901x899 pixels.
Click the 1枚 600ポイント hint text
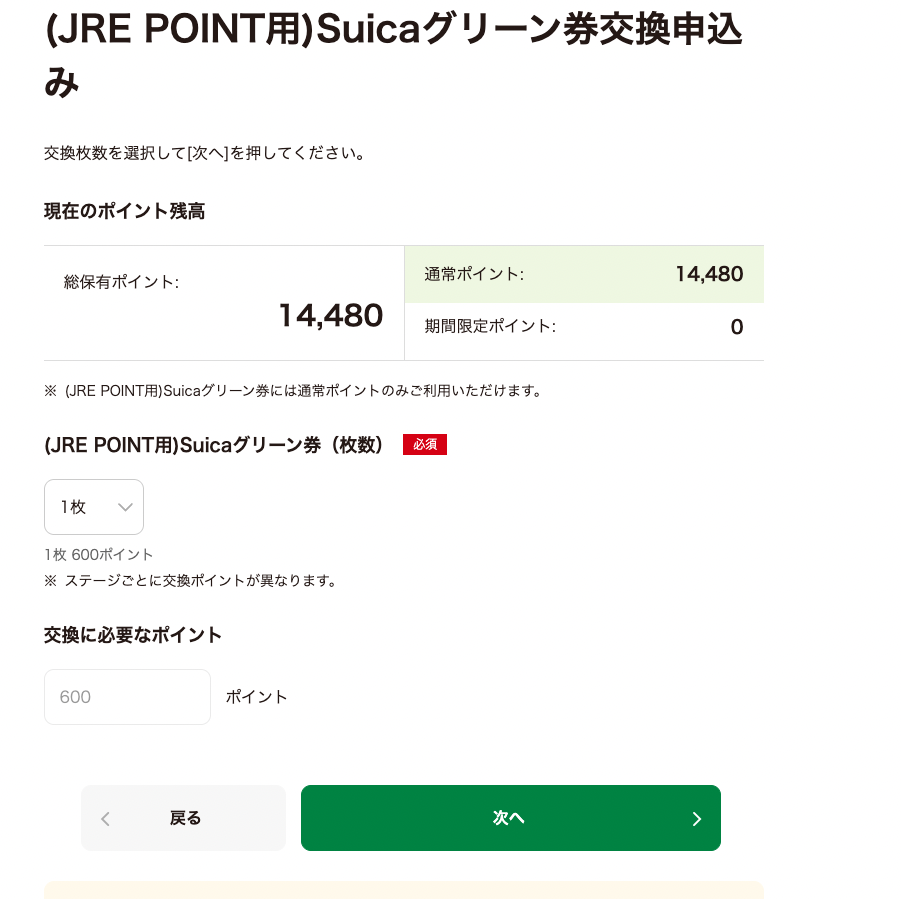tap(98, 554)
